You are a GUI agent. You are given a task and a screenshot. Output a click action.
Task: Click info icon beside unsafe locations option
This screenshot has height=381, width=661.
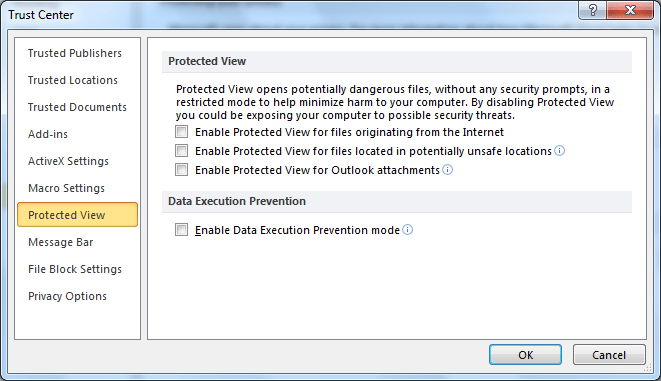559,150
